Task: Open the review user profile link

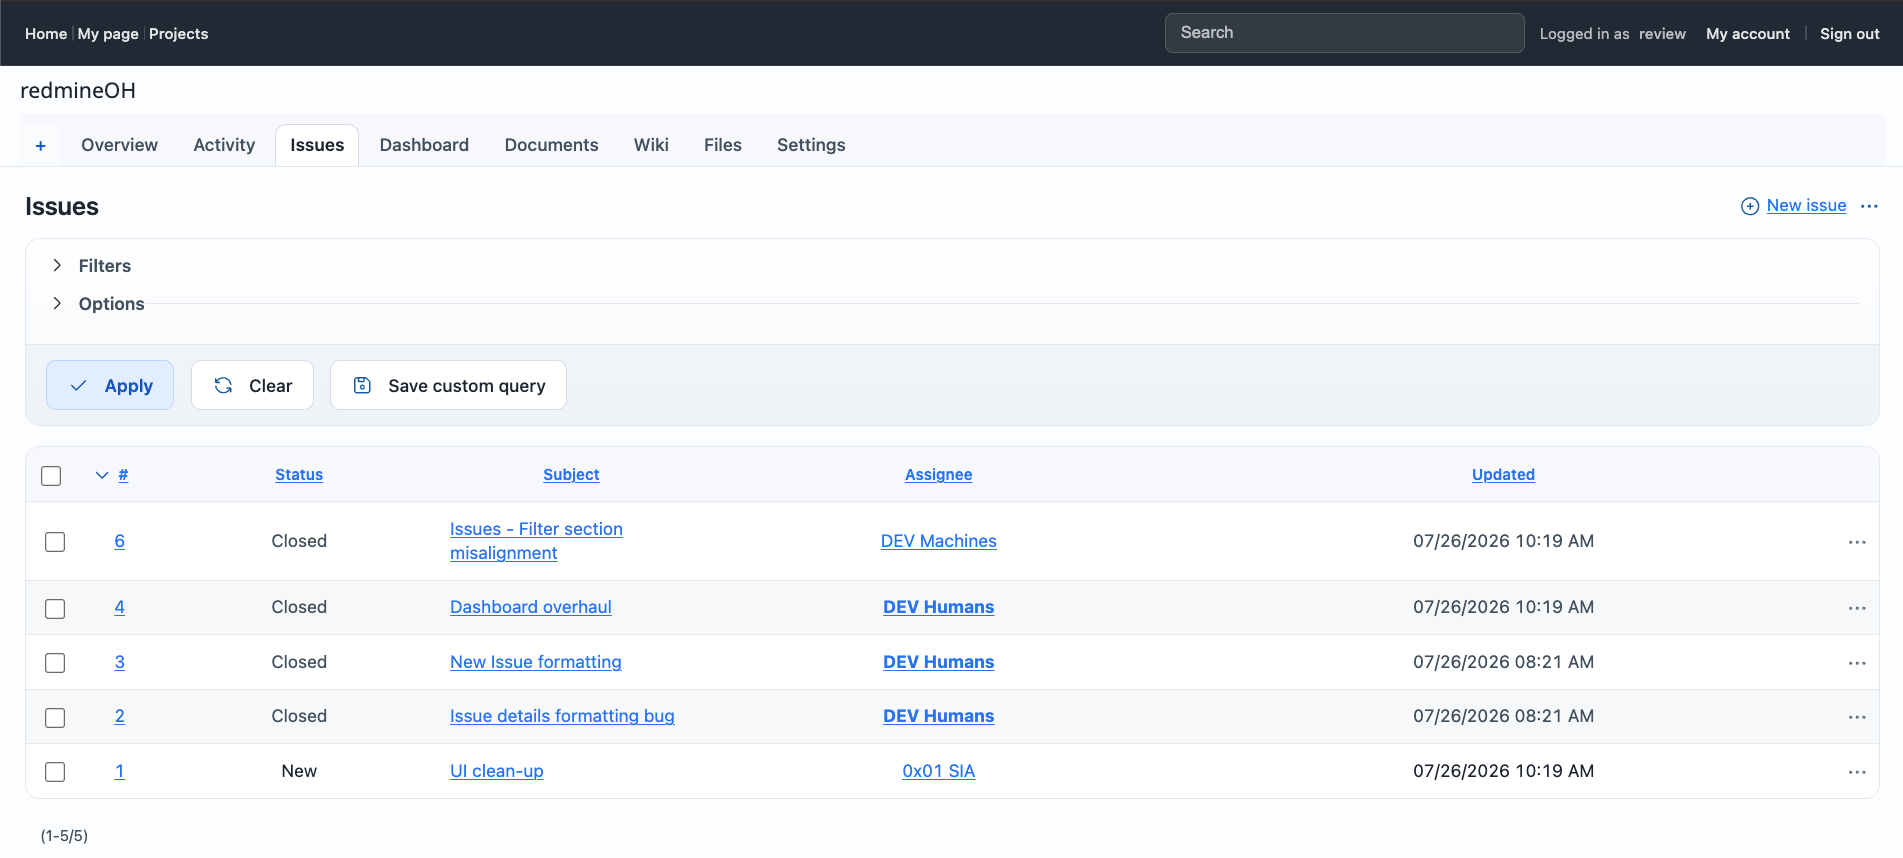Action: [x=1662, y=34]
